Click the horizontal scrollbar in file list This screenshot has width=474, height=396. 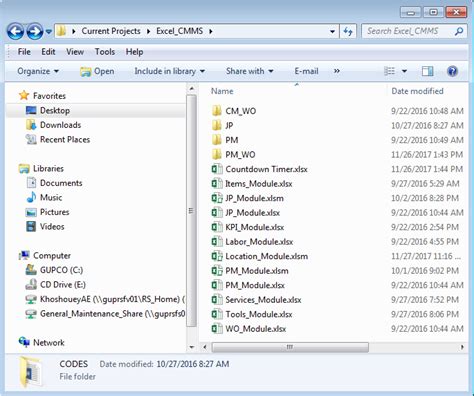(x=290, y=347)
